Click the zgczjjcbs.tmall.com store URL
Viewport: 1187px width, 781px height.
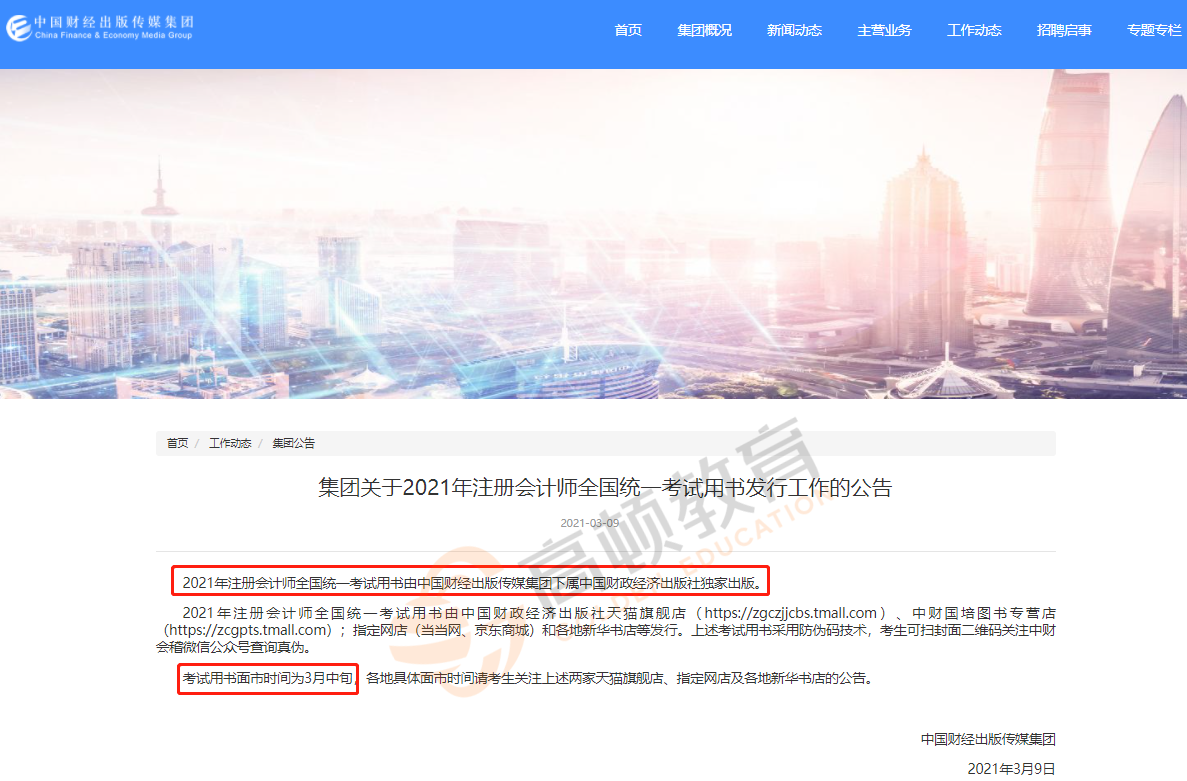pyautogui.click(x=792, y=612)
